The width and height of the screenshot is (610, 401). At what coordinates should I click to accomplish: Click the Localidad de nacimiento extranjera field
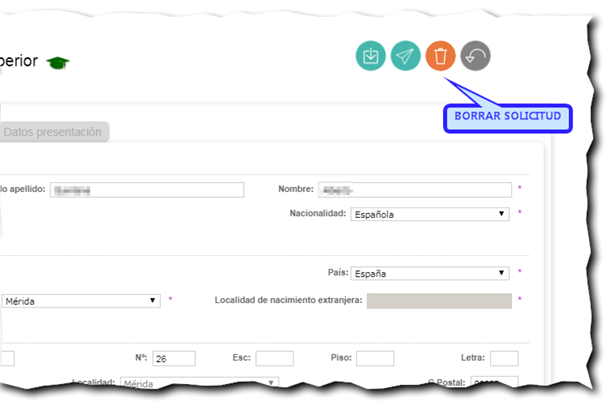(439, 300)
